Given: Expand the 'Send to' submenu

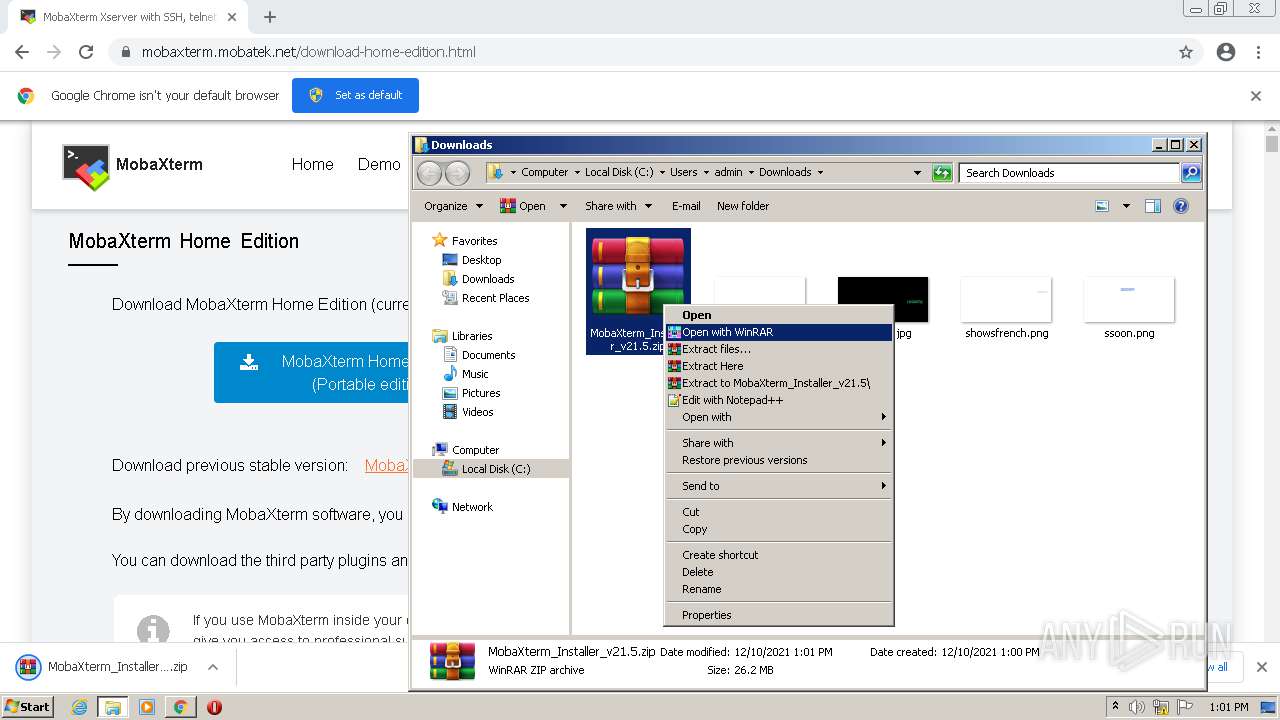Looking at the screenshot, I should 779,486.
